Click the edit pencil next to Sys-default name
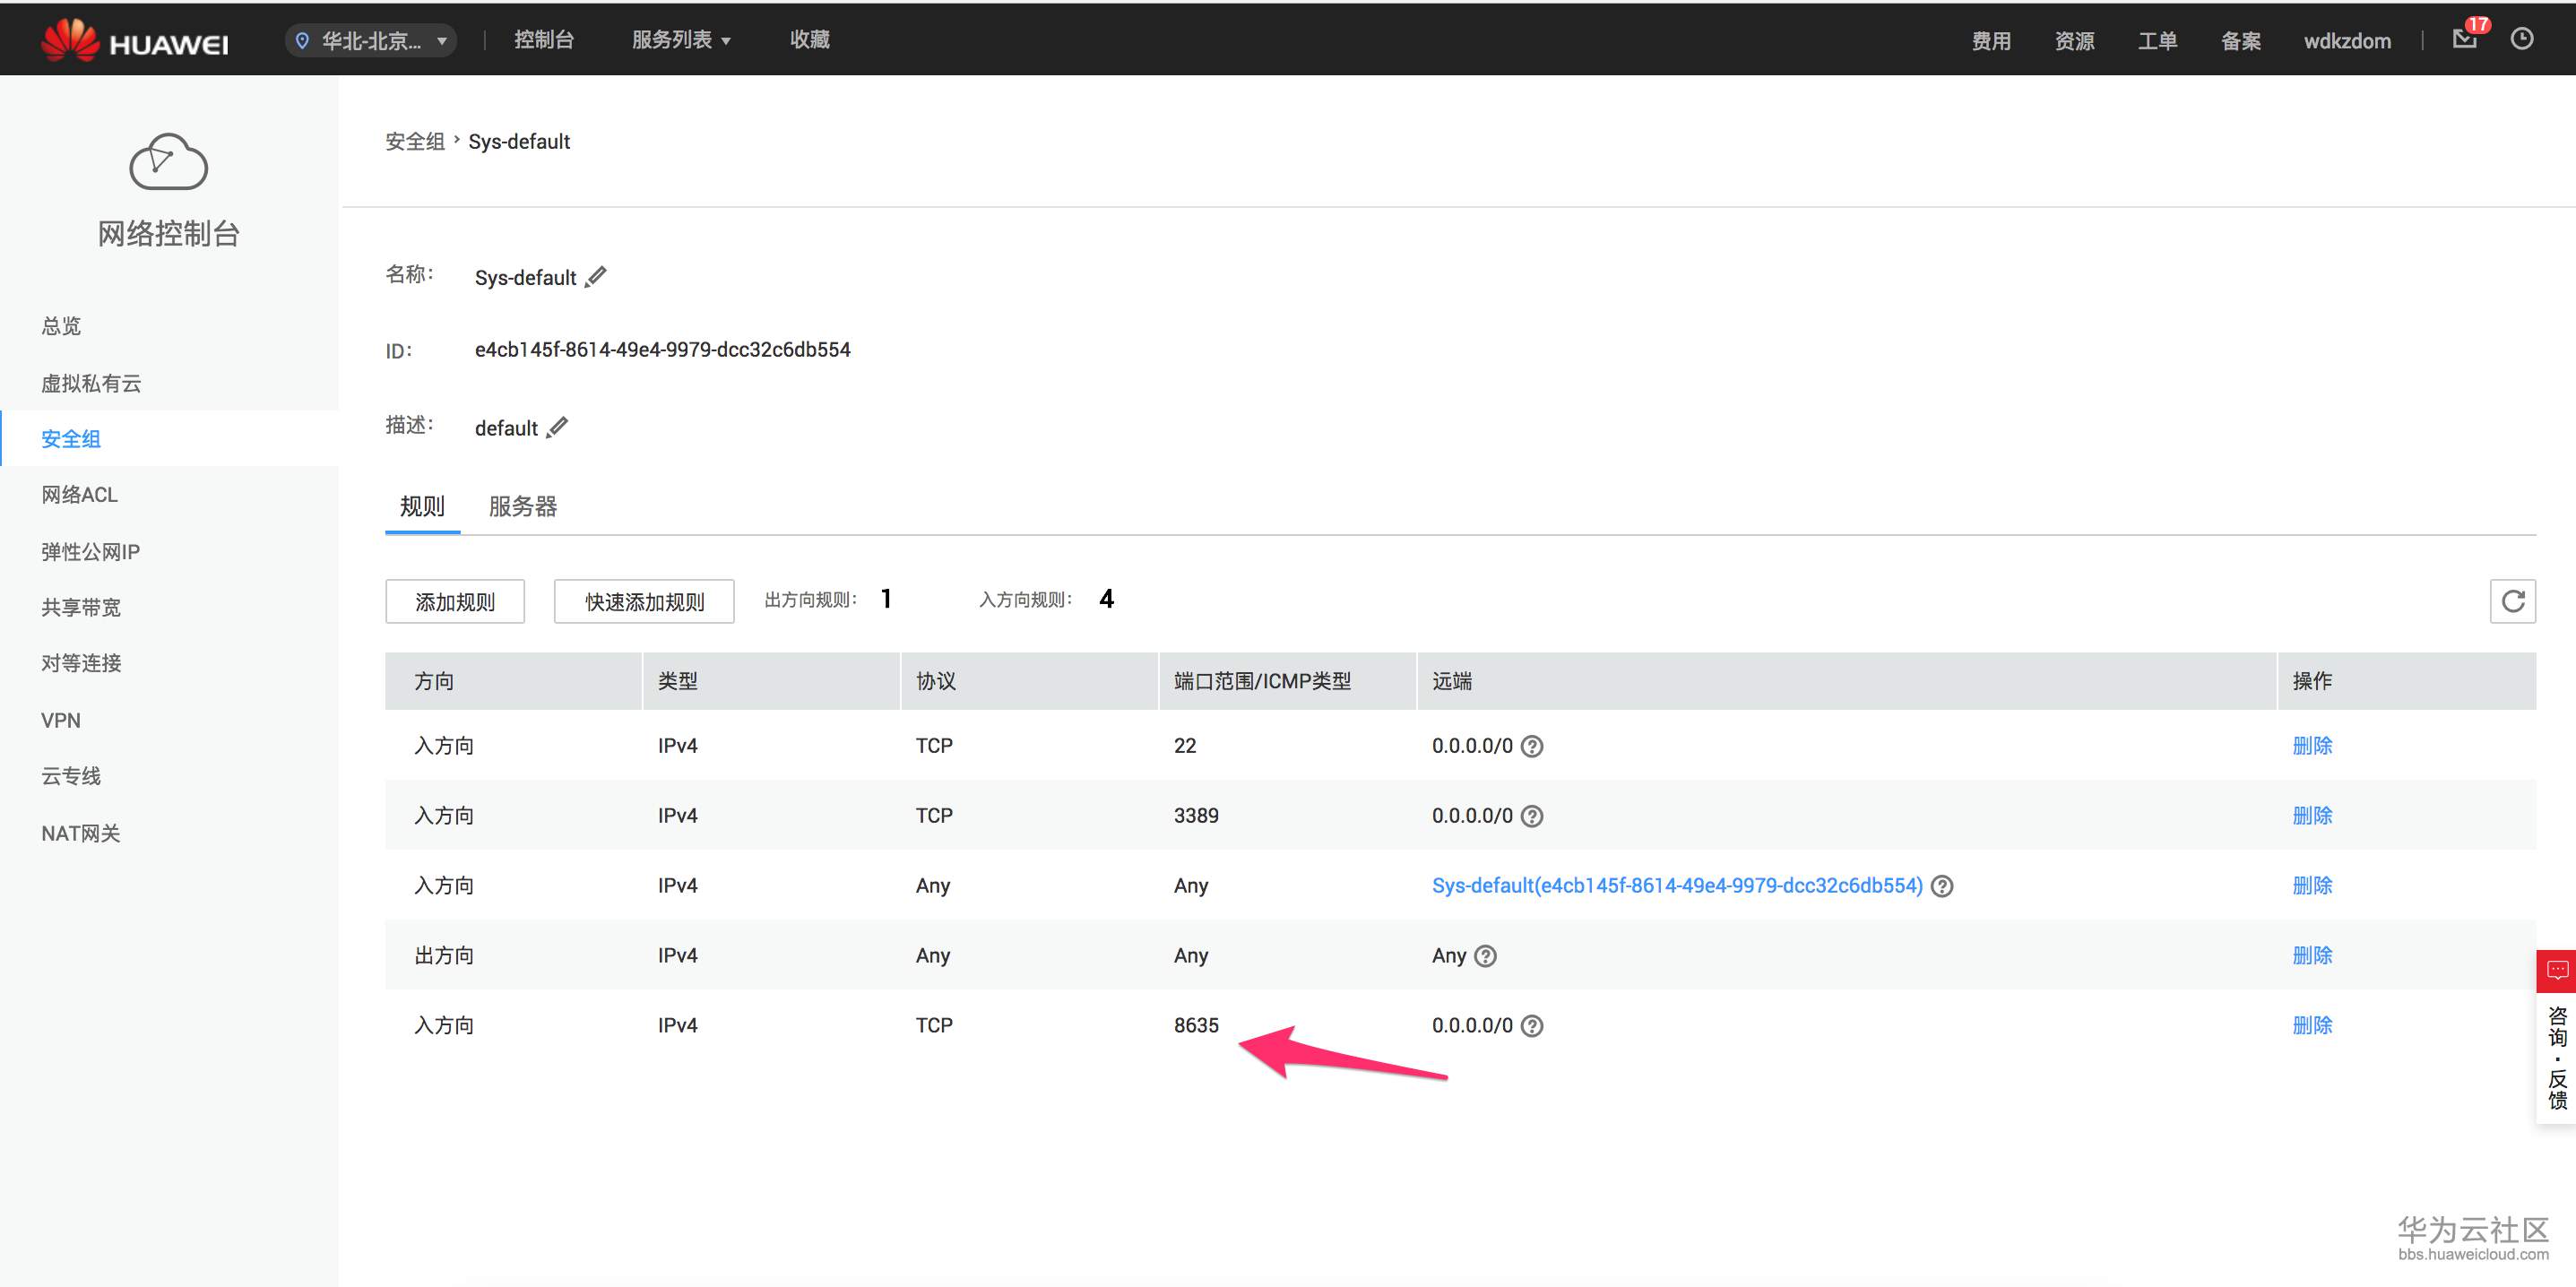2576x1287 pixels. pyautogui.click(x=596, y=276)
